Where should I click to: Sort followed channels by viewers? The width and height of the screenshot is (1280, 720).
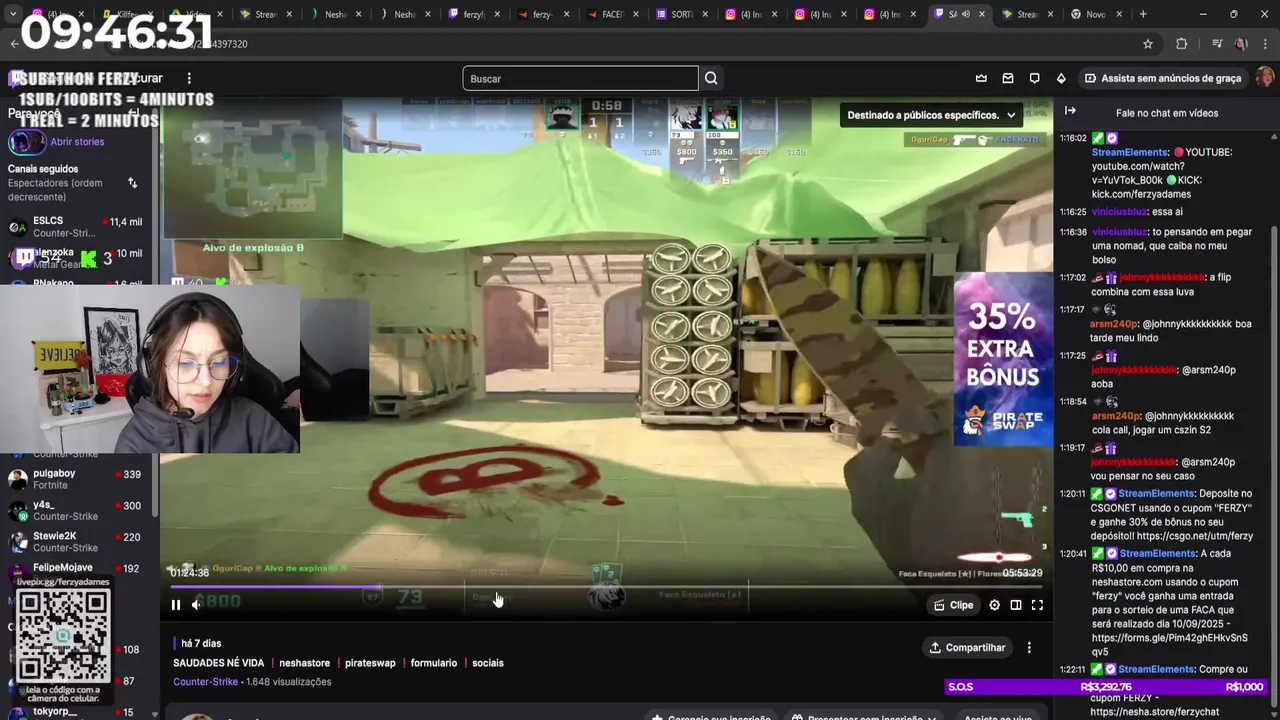[132, 183]
